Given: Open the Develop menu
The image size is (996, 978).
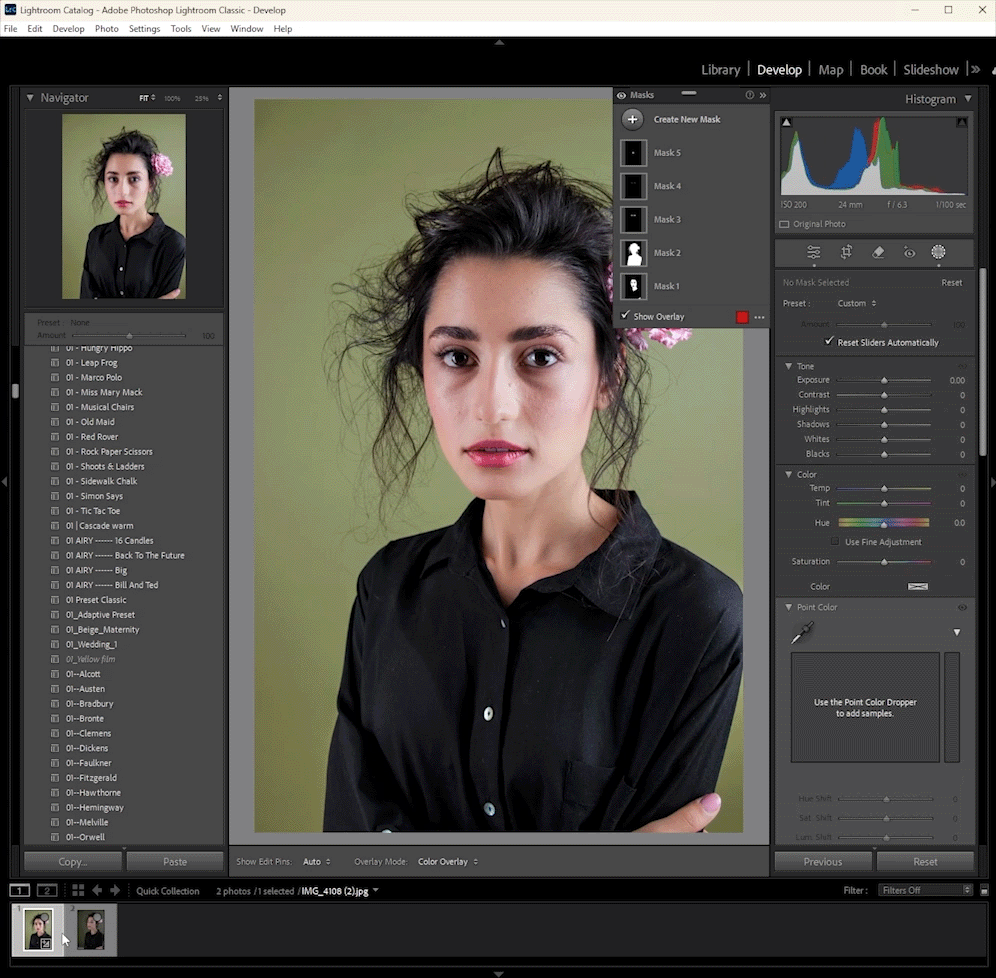Looking at the screenshot, I should (x=68, y=29).
